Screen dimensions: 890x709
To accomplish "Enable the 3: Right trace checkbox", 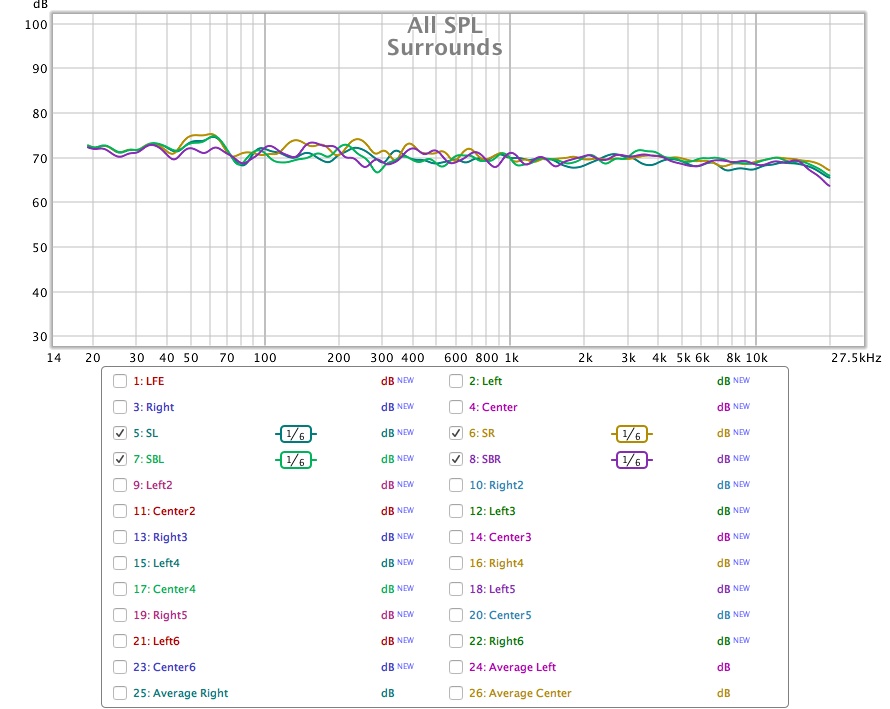I will pos(120,407).
